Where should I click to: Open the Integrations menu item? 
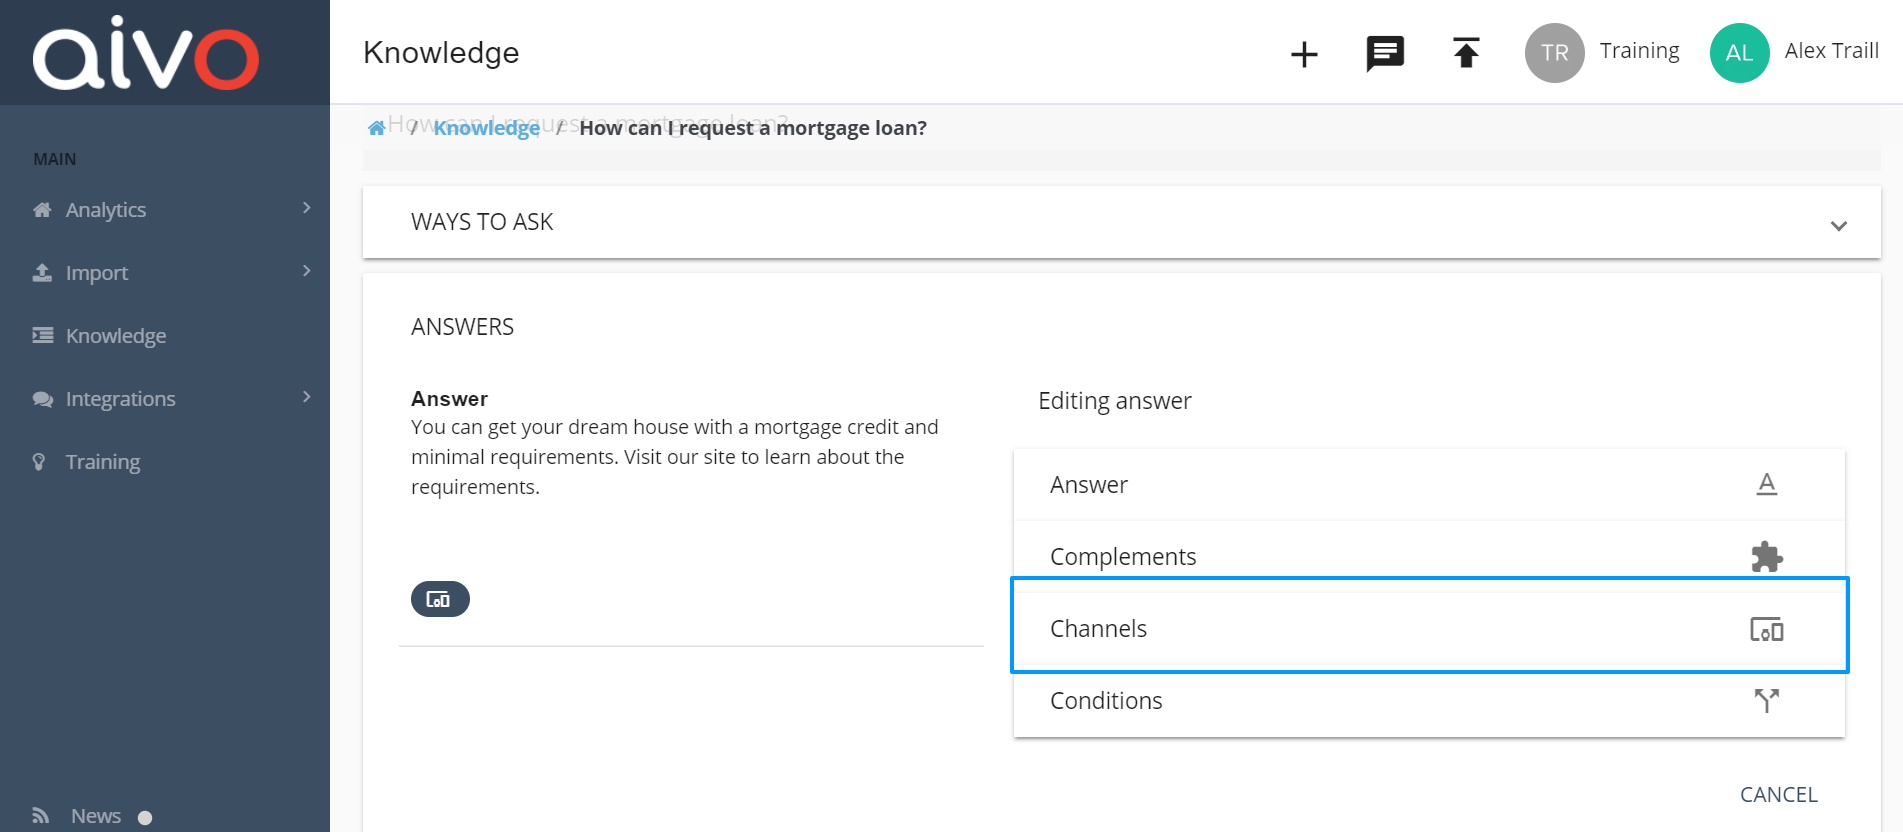tap(165, 399)
